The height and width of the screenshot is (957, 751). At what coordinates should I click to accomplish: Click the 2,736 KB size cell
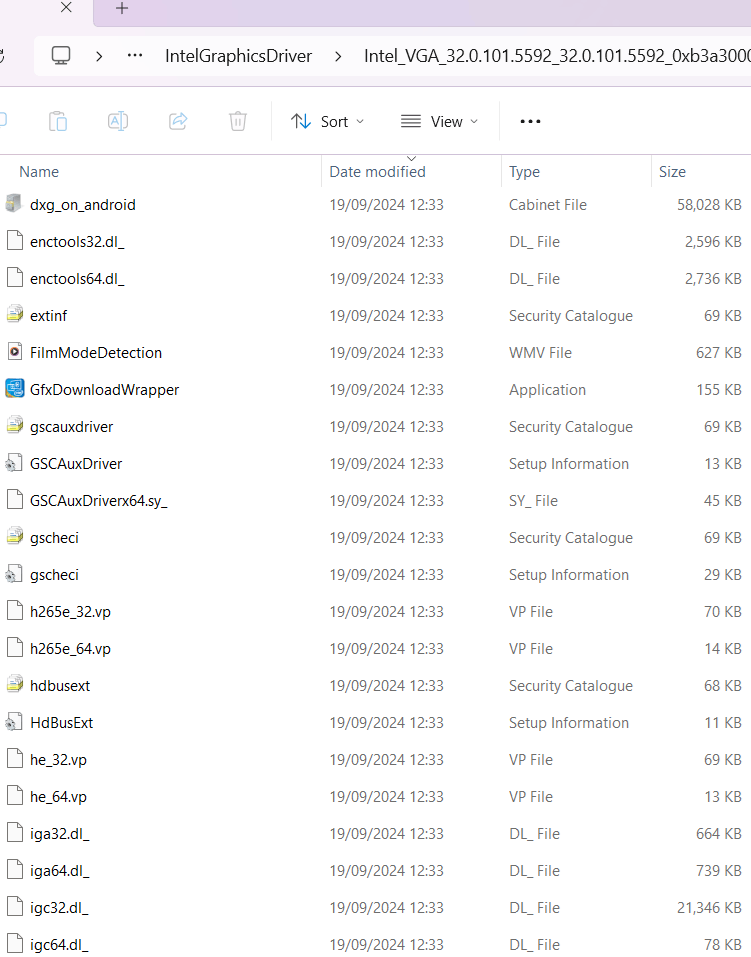click(713, 278)
